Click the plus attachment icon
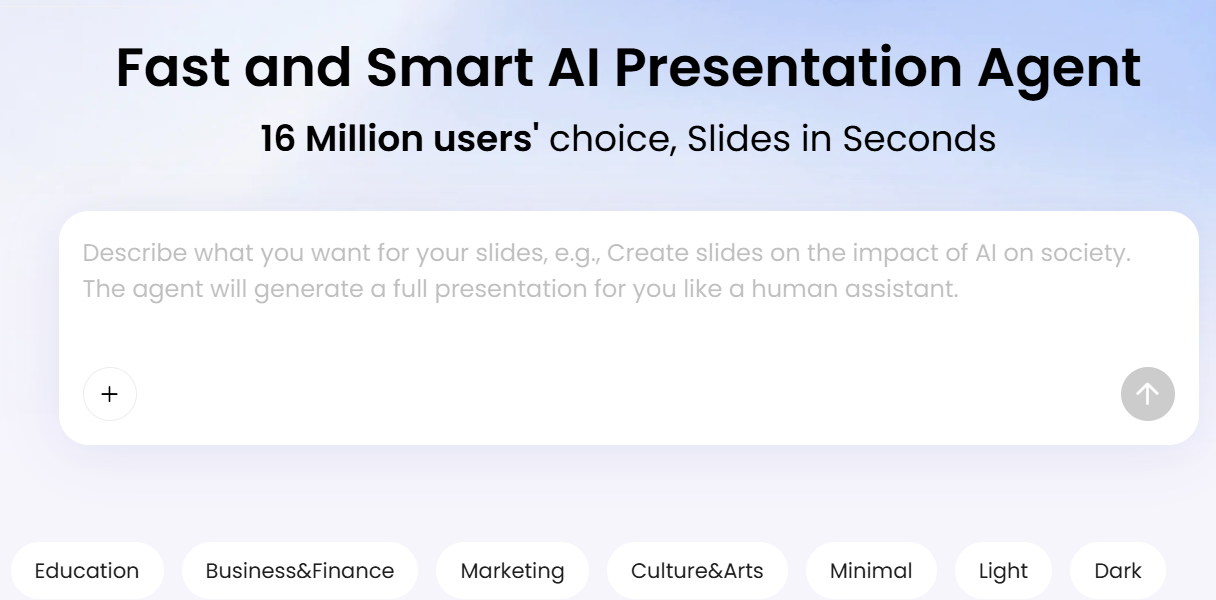This screenshot has width=1216, height=600. [x=110, y=394]
